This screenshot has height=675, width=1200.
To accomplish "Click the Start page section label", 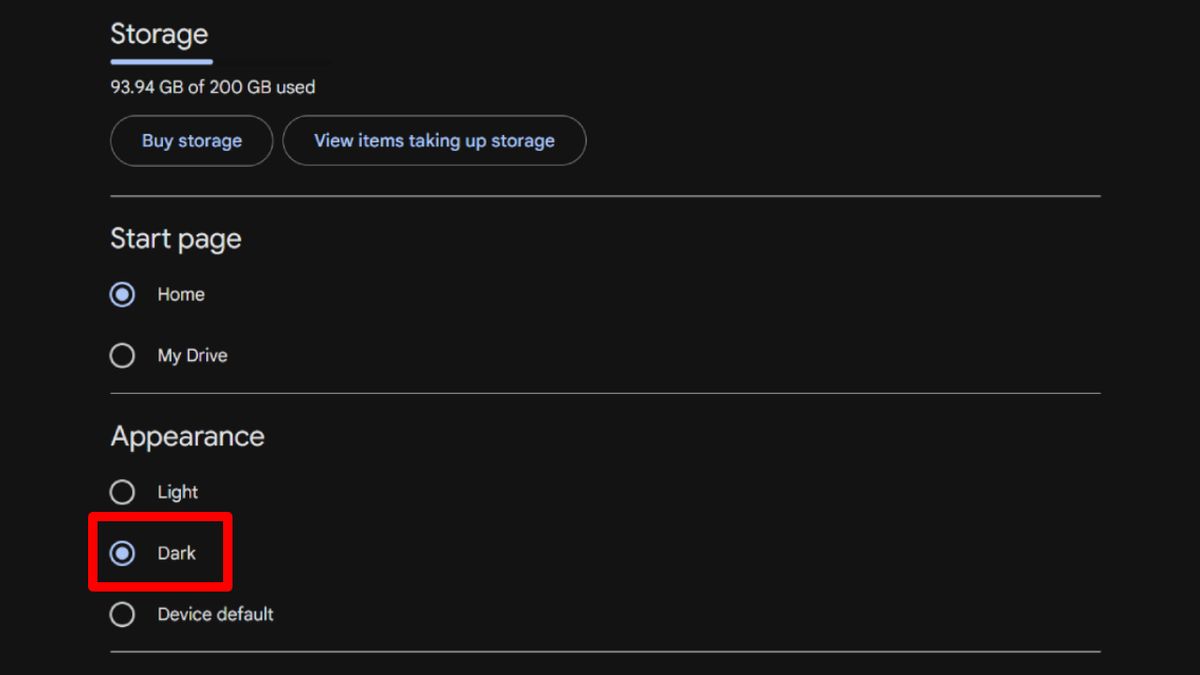I will [x=175, y=239].
